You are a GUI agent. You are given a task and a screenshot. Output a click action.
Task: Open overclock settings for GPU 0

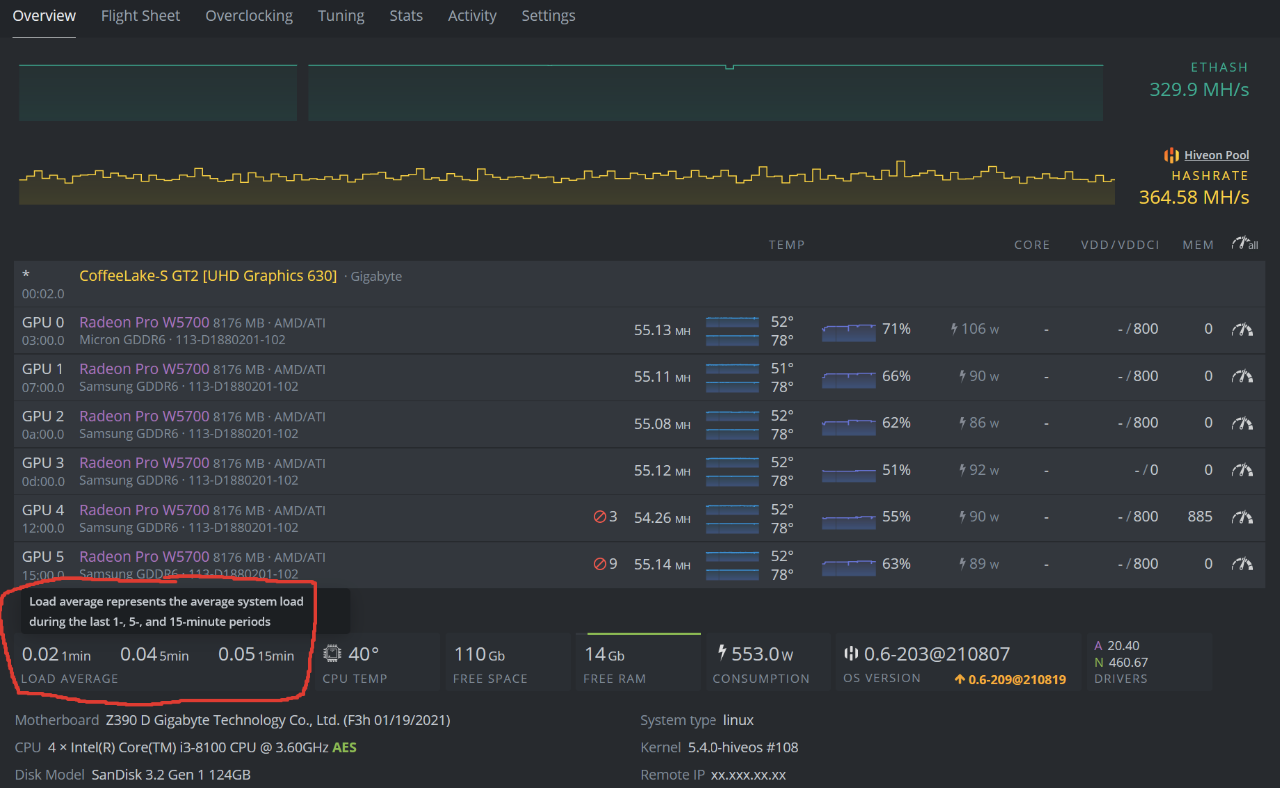tap(1242, 329)
